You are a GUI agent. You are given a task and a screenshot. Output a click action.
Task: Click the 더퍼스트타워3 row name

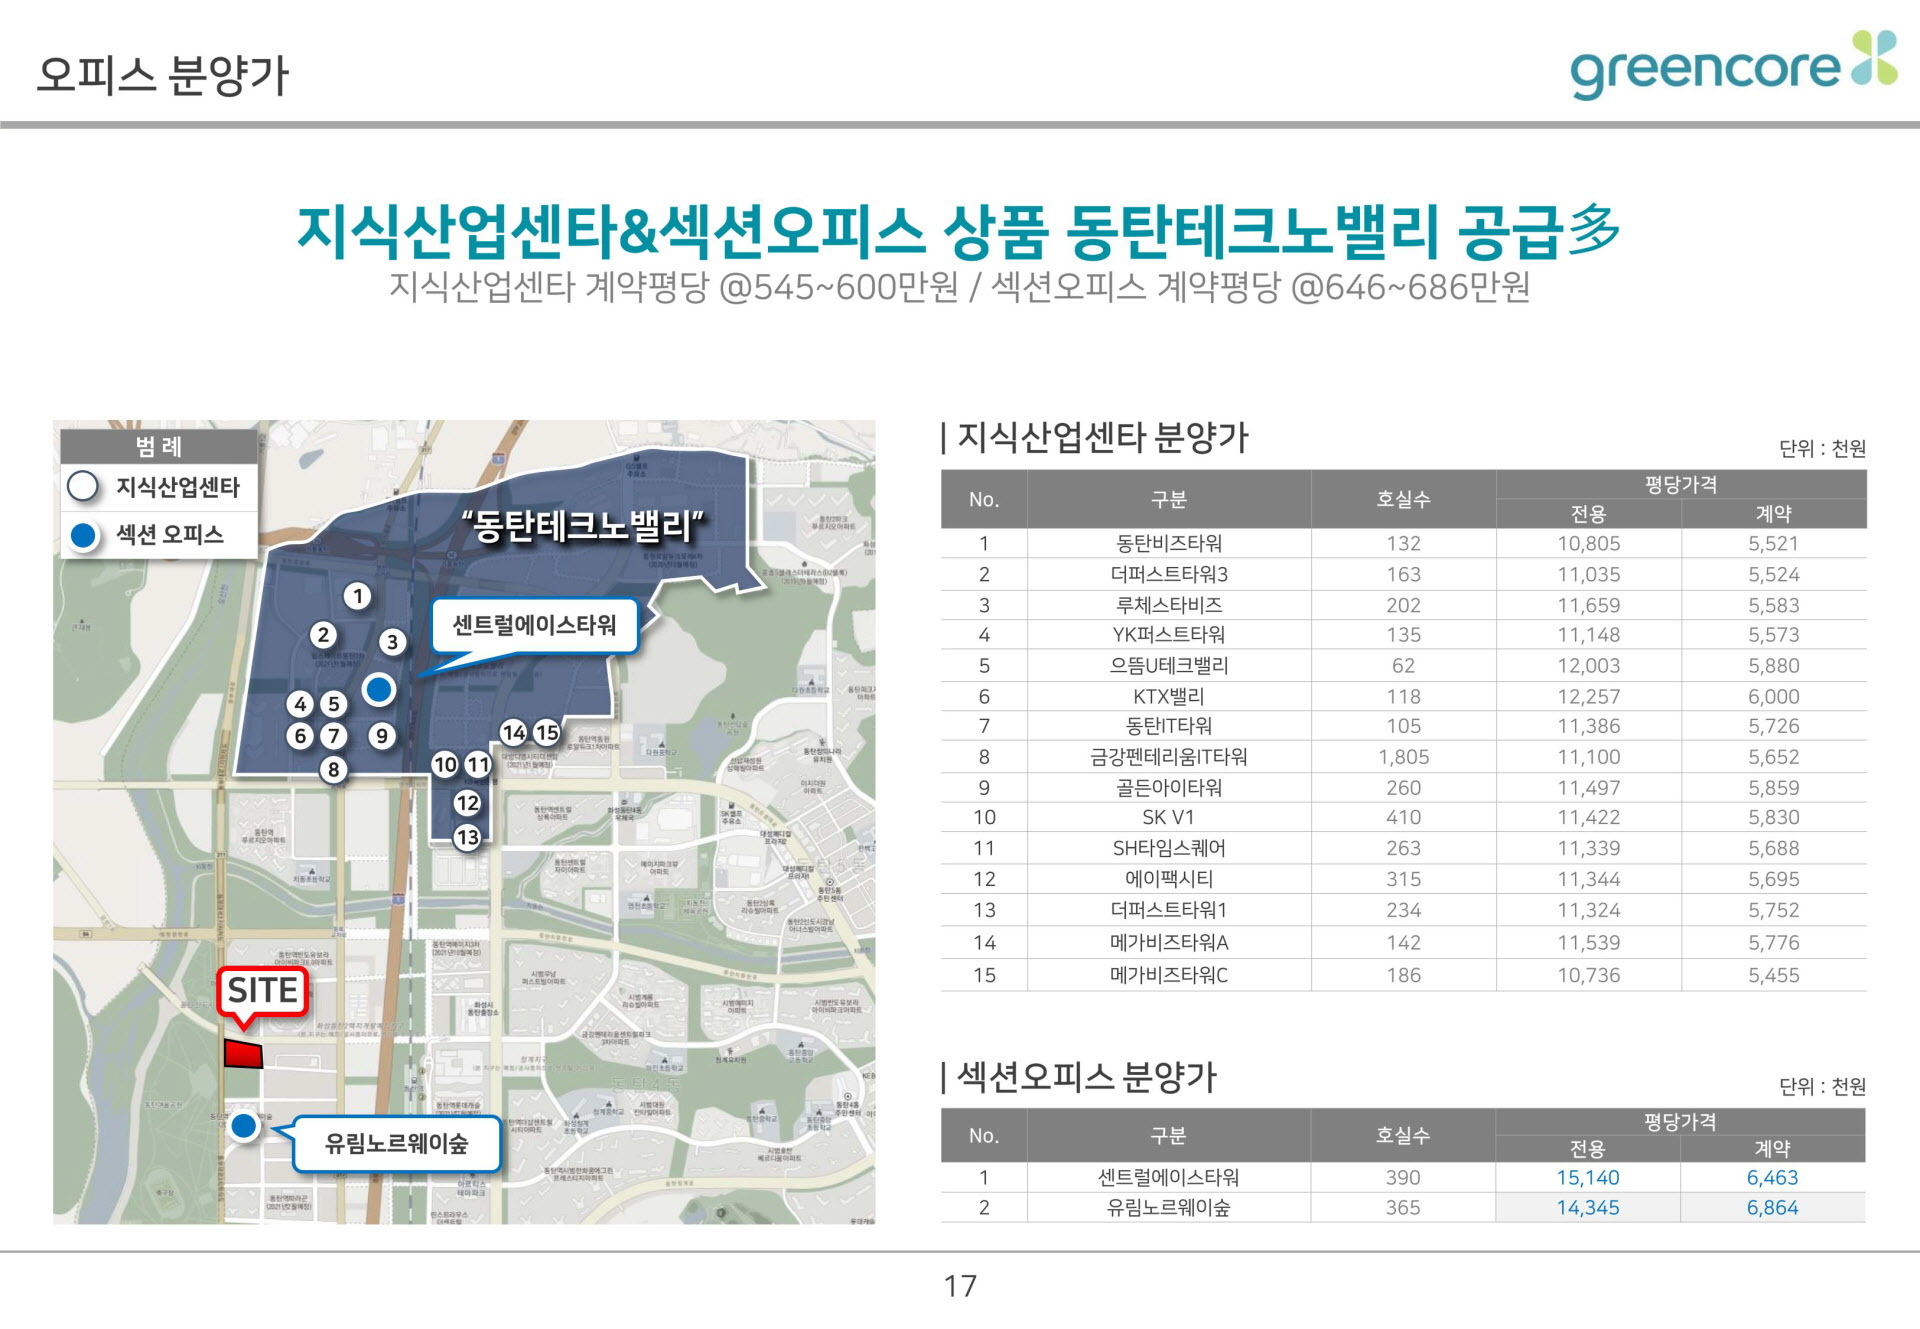pos(1169,574)
